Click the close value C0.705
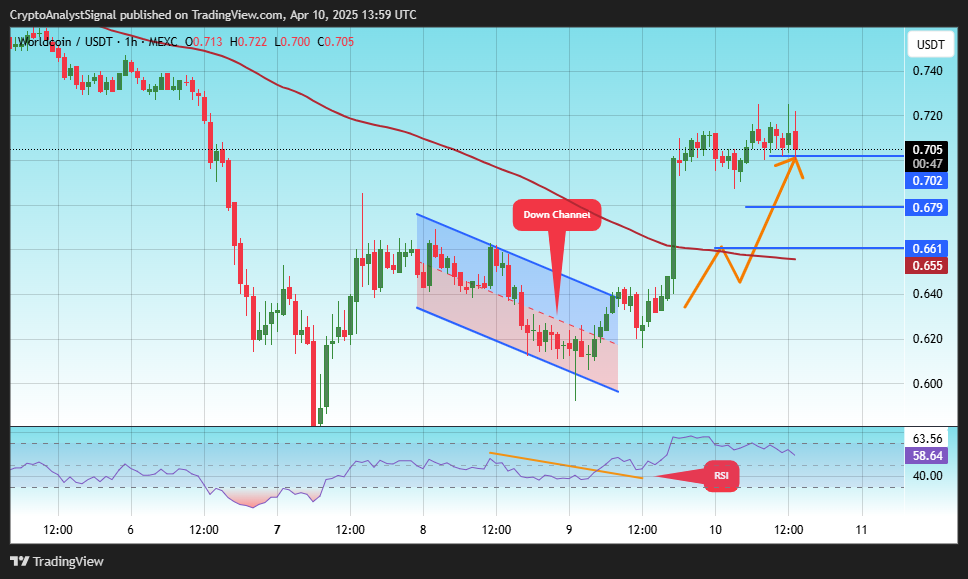The height and width of the screenshot is (579, 968). (x=336, y=42)
